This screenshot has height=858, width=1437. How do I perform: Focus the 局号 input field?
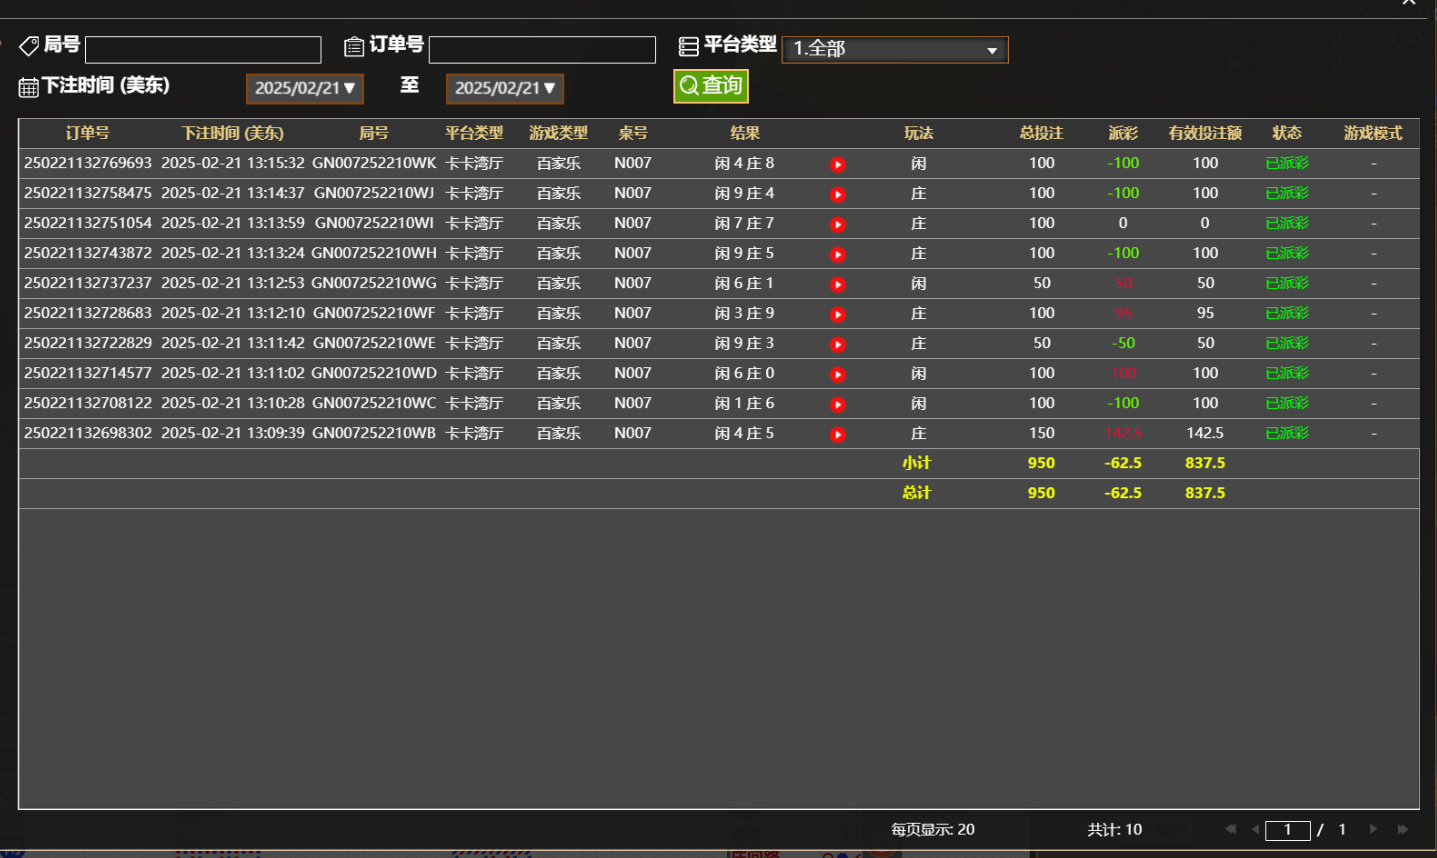(x=203, y=49)
